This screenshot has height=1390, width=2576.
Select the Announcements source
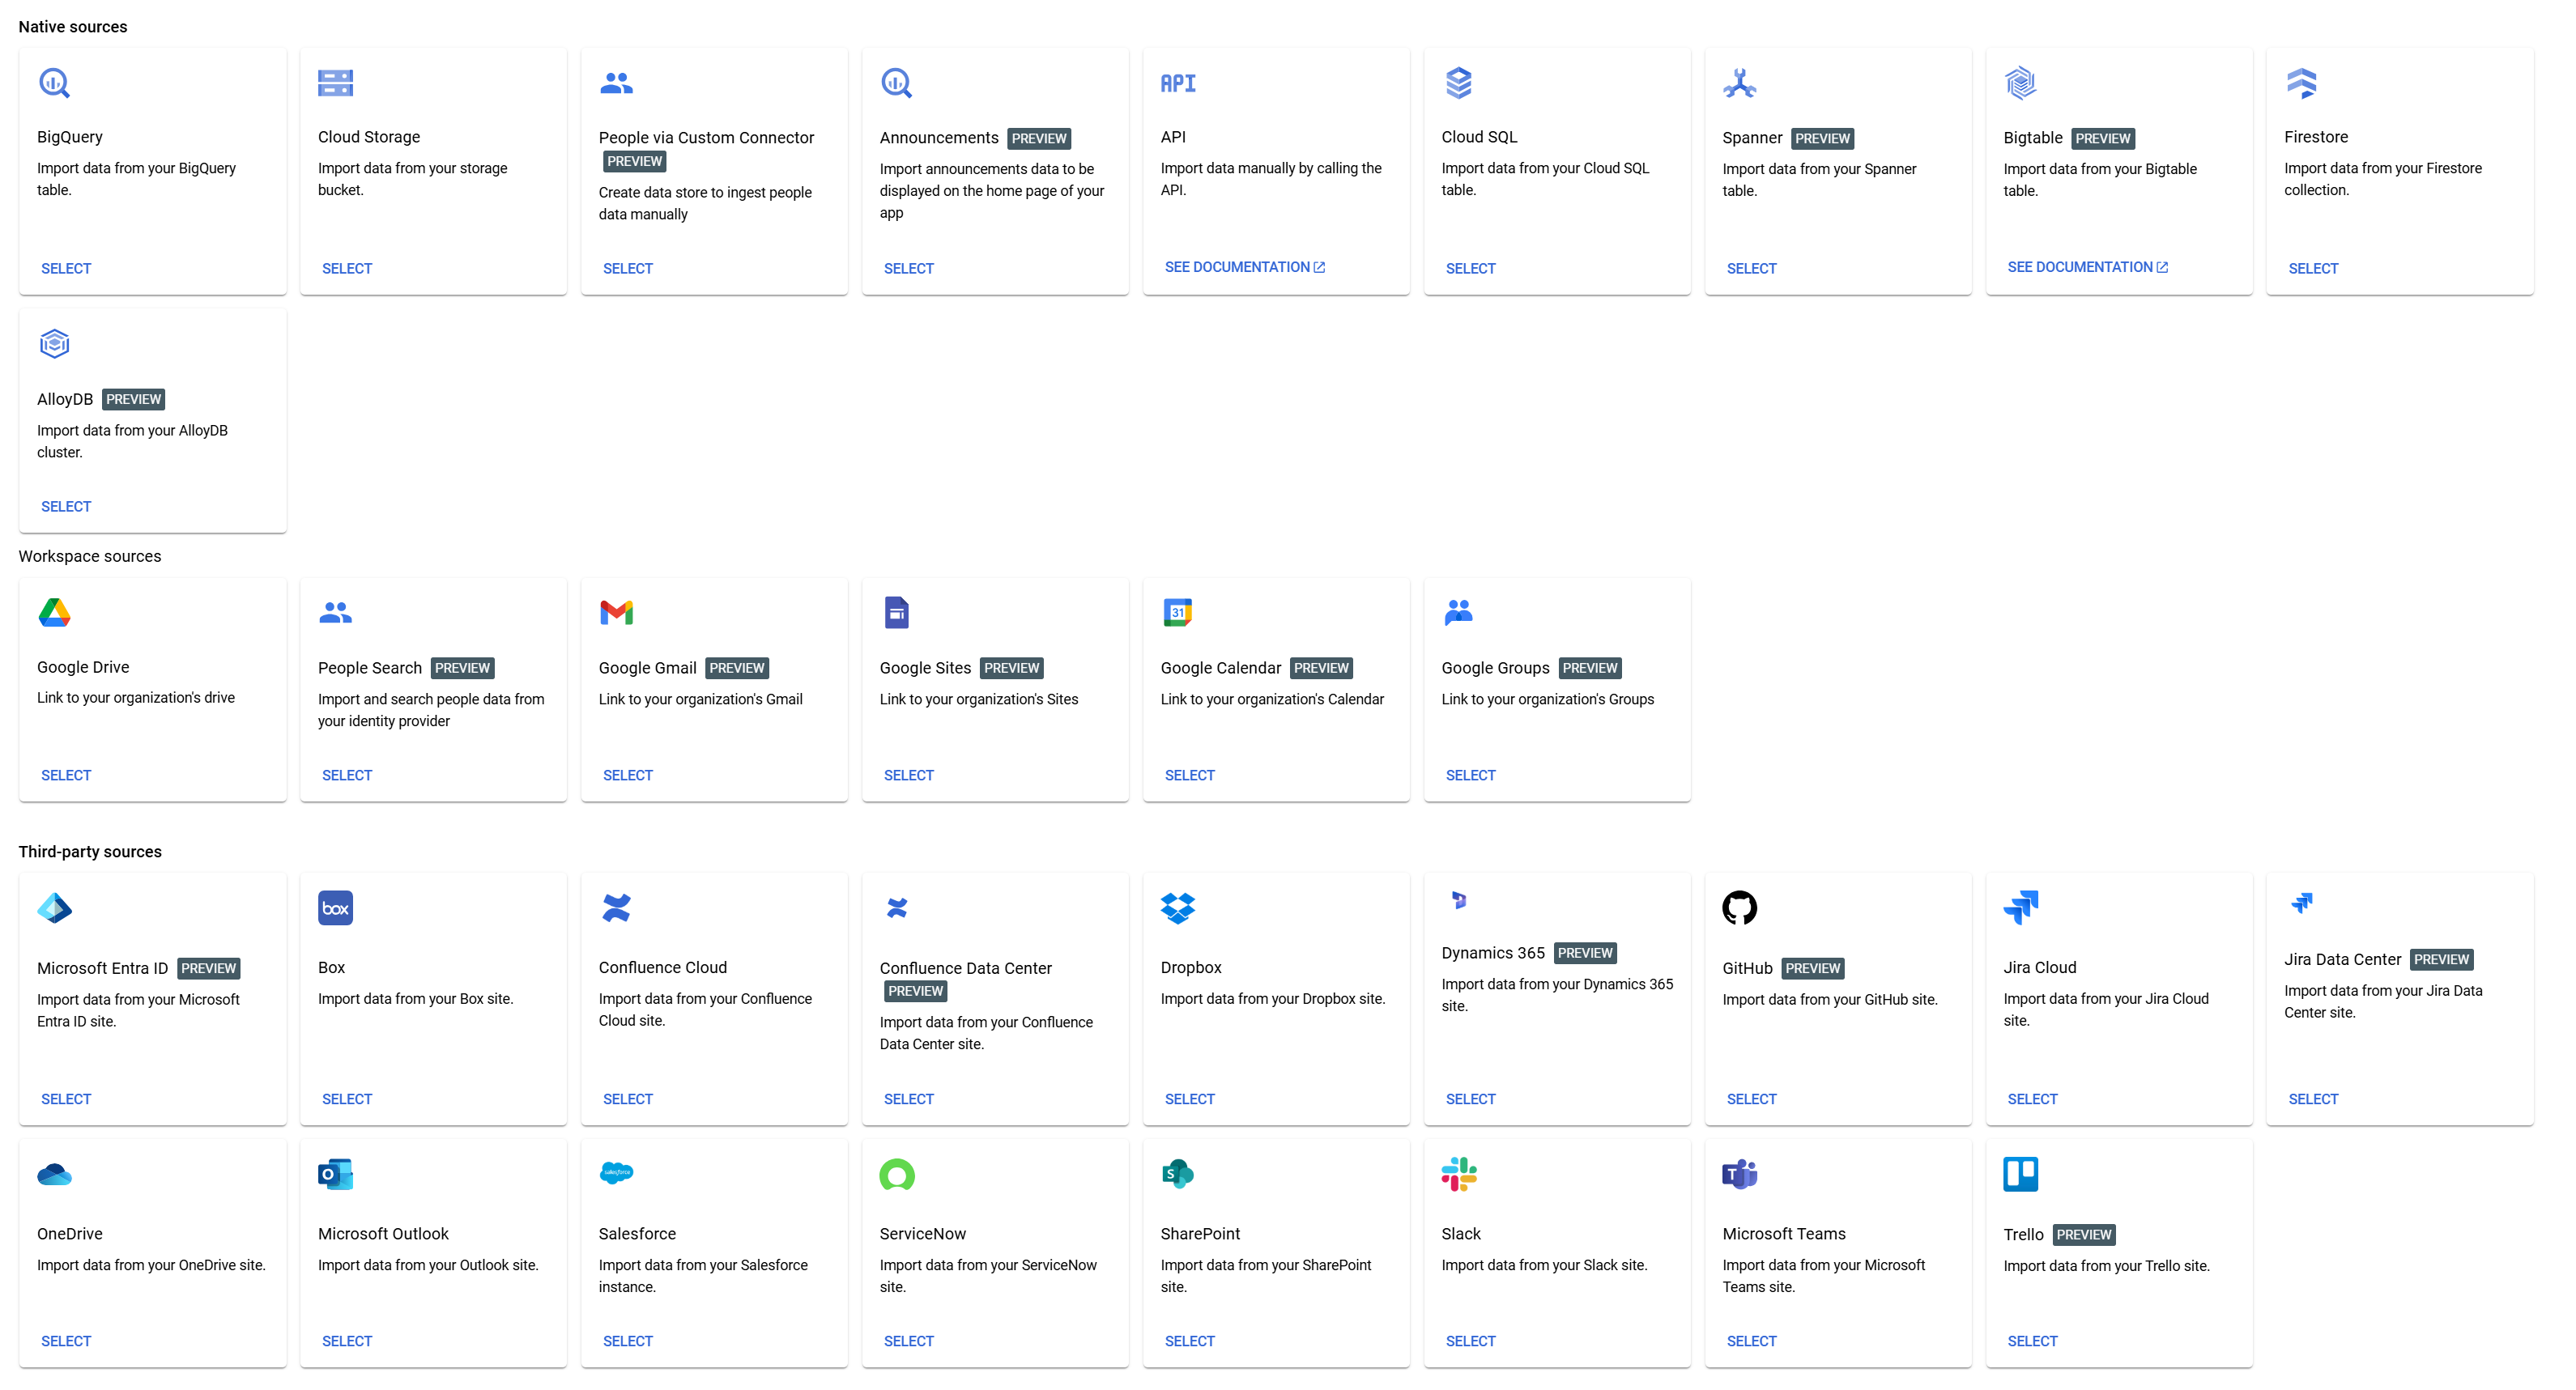[909, 268]
